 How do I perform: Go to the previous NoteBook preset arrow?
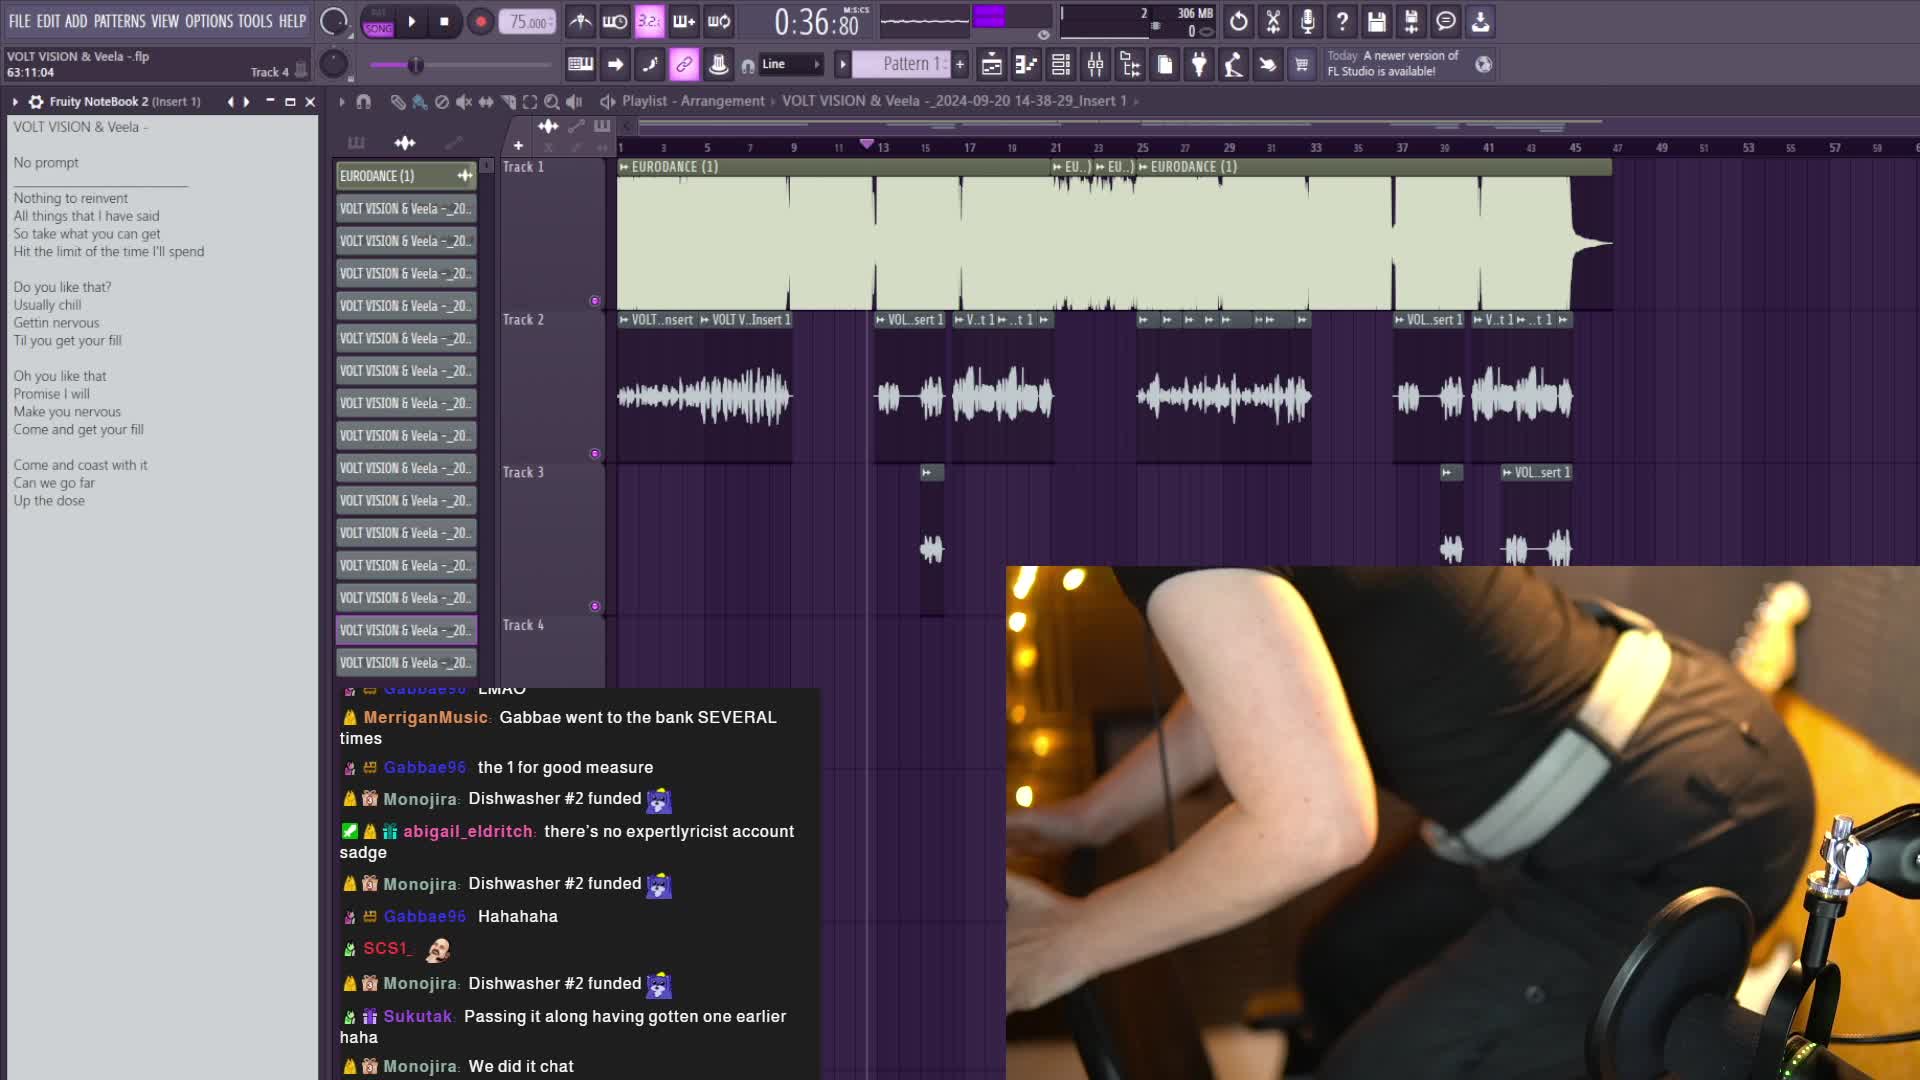(x=231, y=102)
